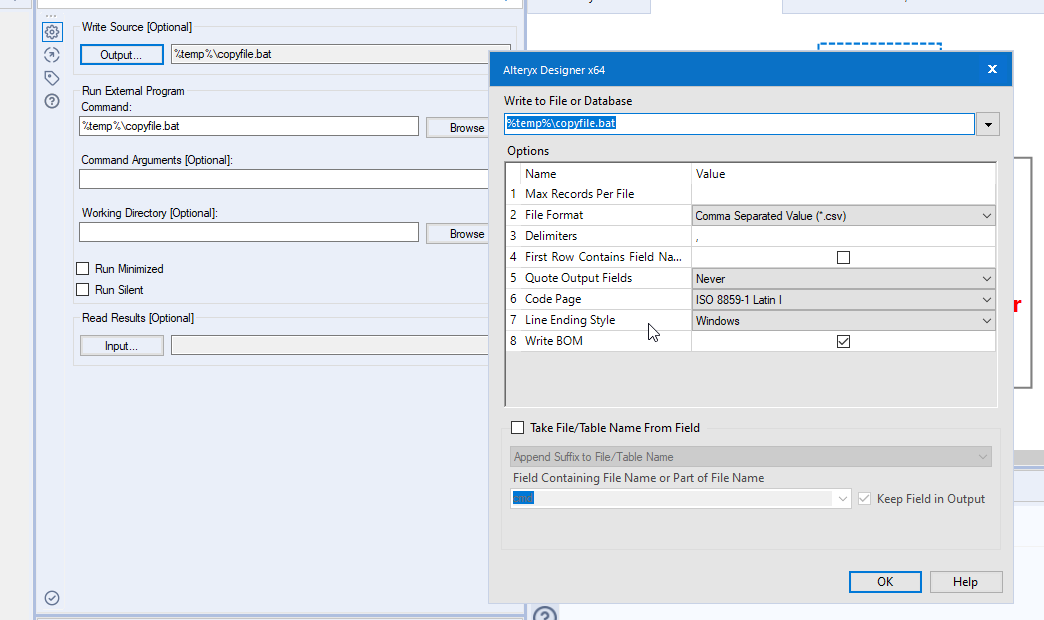Open the Configuration gear icon
Image resolution: width=1044 pixels, height=620 pixels.
click(52, 32)
